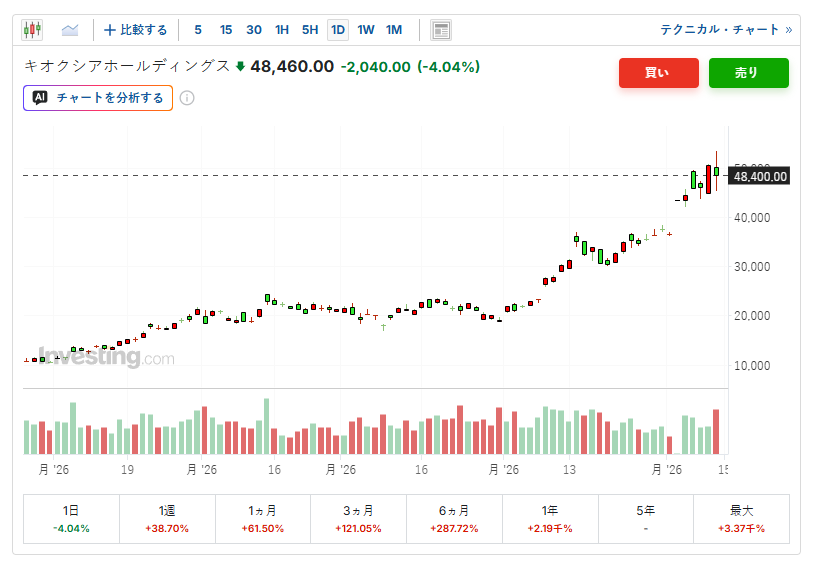Click the 10,000 y-axis label
Screen dimensions: 813x568
pos(752,365)
